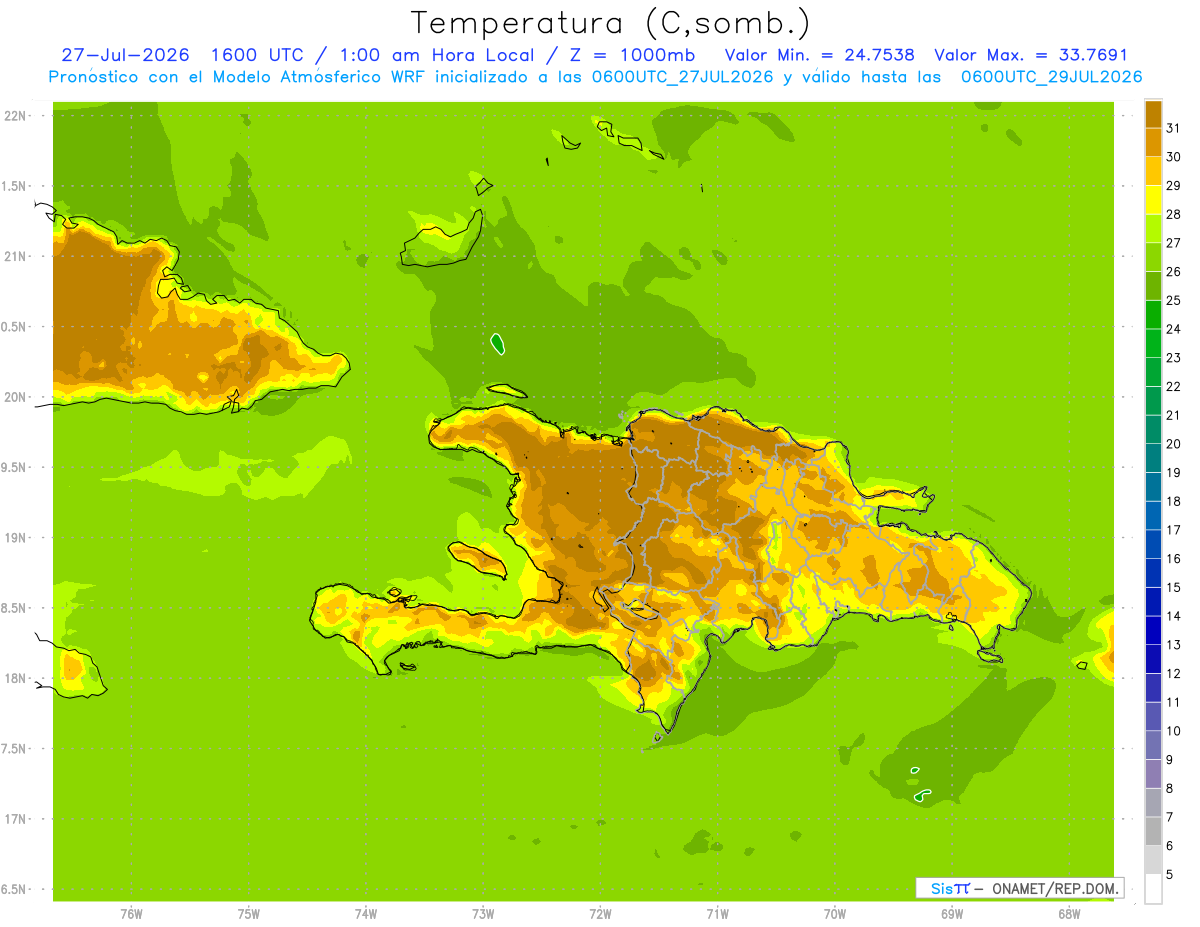Screen dimensions: 1200x927
Task: Click the legend value 28
Action: click(1173, 214)
